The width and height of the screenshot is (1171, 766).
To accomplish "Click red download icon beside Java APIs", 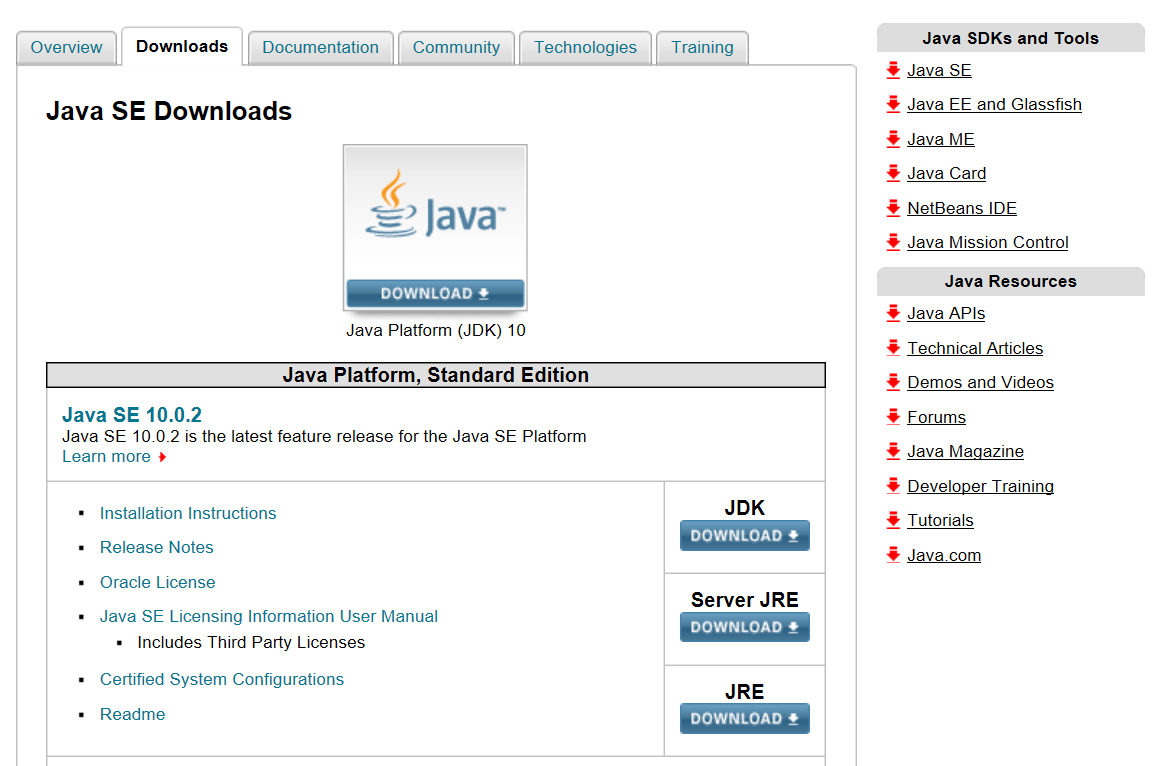I will pyautogui.click(x=893, y=314).
